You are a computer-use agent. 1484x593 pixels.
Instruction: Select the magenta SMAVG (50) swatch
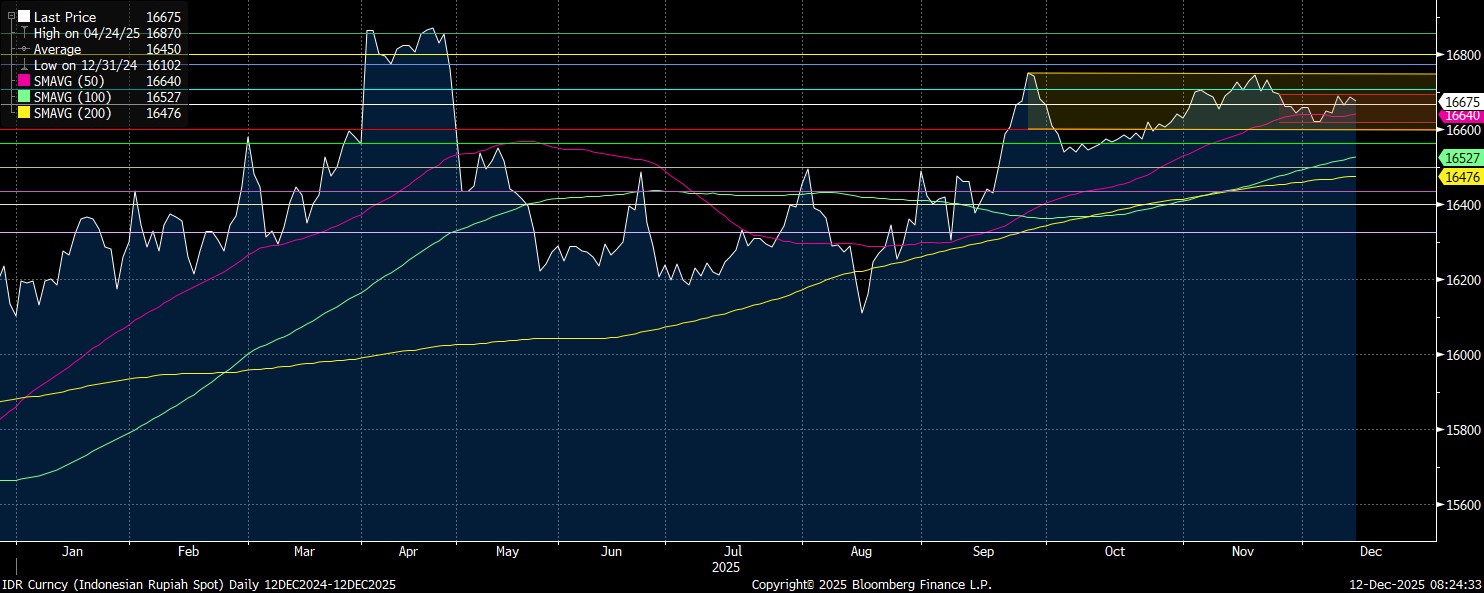click(24, 81)
